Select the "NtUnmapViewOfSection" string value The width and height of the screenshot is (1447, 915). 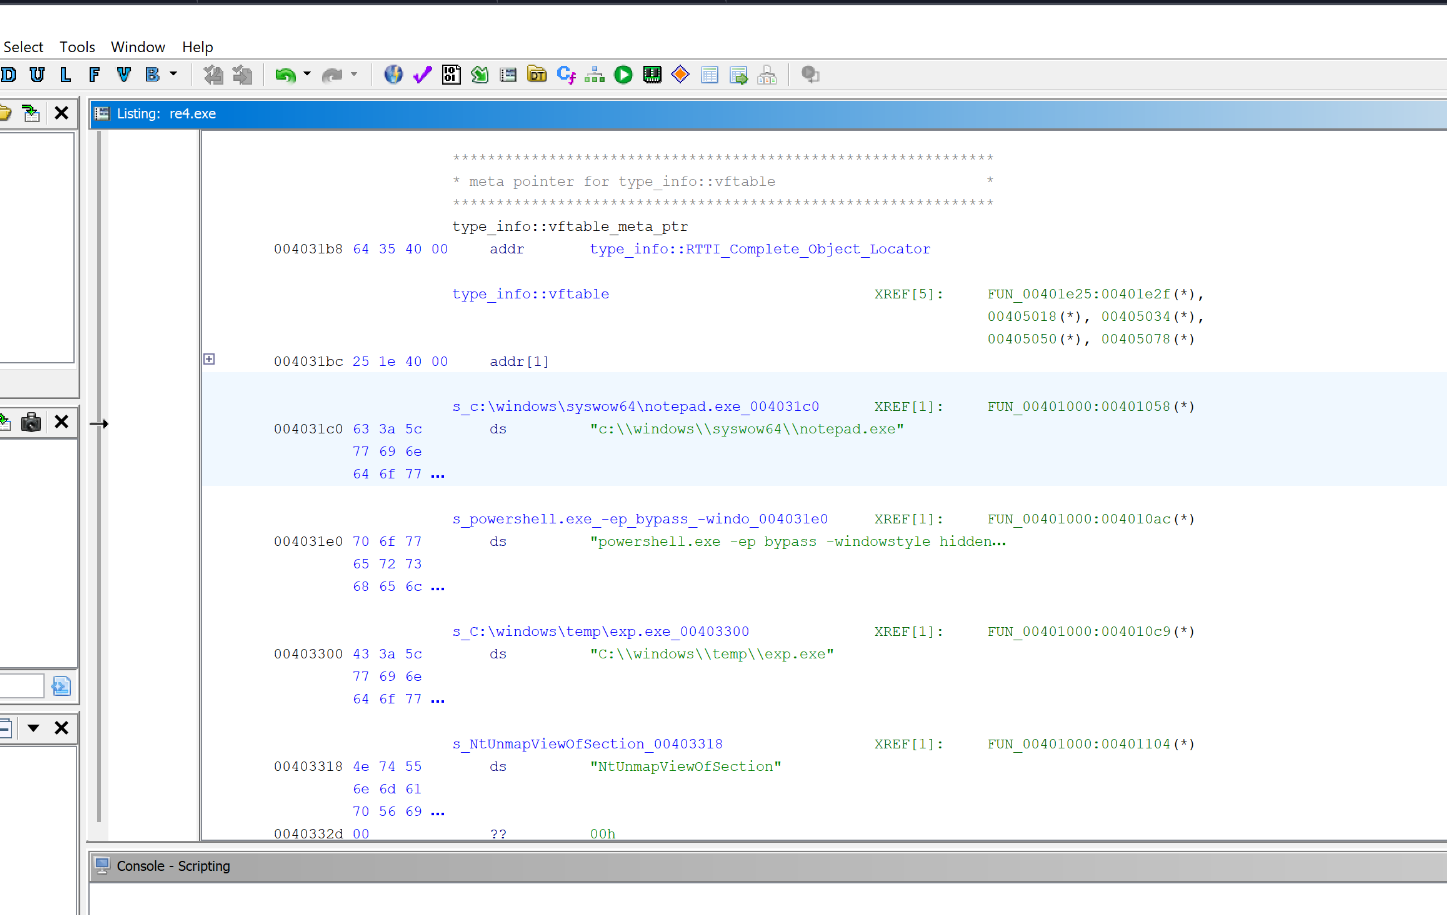coord(685,767)
